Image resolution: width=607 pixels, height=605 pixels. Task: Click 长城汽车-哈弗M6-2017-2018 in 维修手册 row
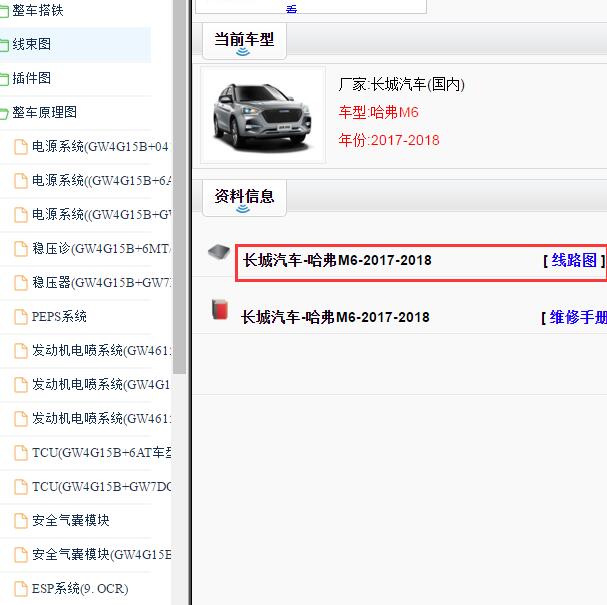(335, 317)
